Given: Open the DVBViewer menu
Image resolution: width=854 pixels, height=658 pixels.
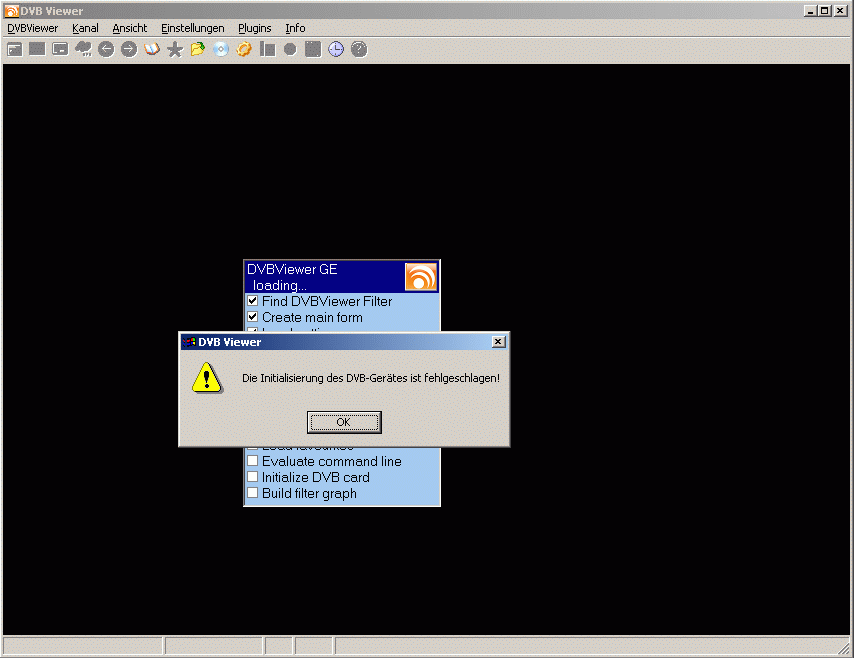Looking at the screenshot, I should [x=33, y=28].
